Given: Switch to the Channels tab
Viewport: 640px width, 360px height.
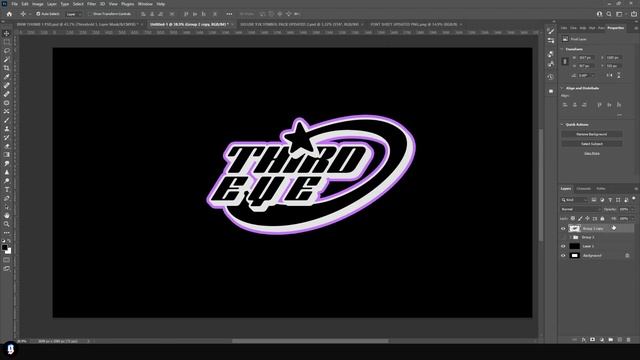Looking at the screenshot, I should coord(583,189).
